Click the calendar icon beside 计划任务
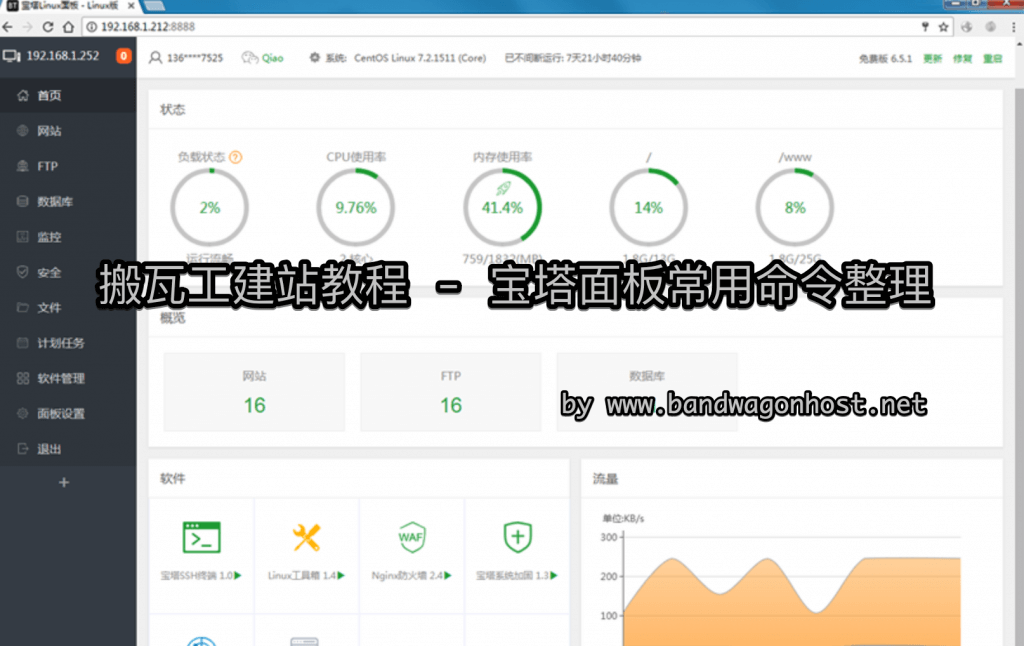The image size is (1024, 646). tap(23, 342)
